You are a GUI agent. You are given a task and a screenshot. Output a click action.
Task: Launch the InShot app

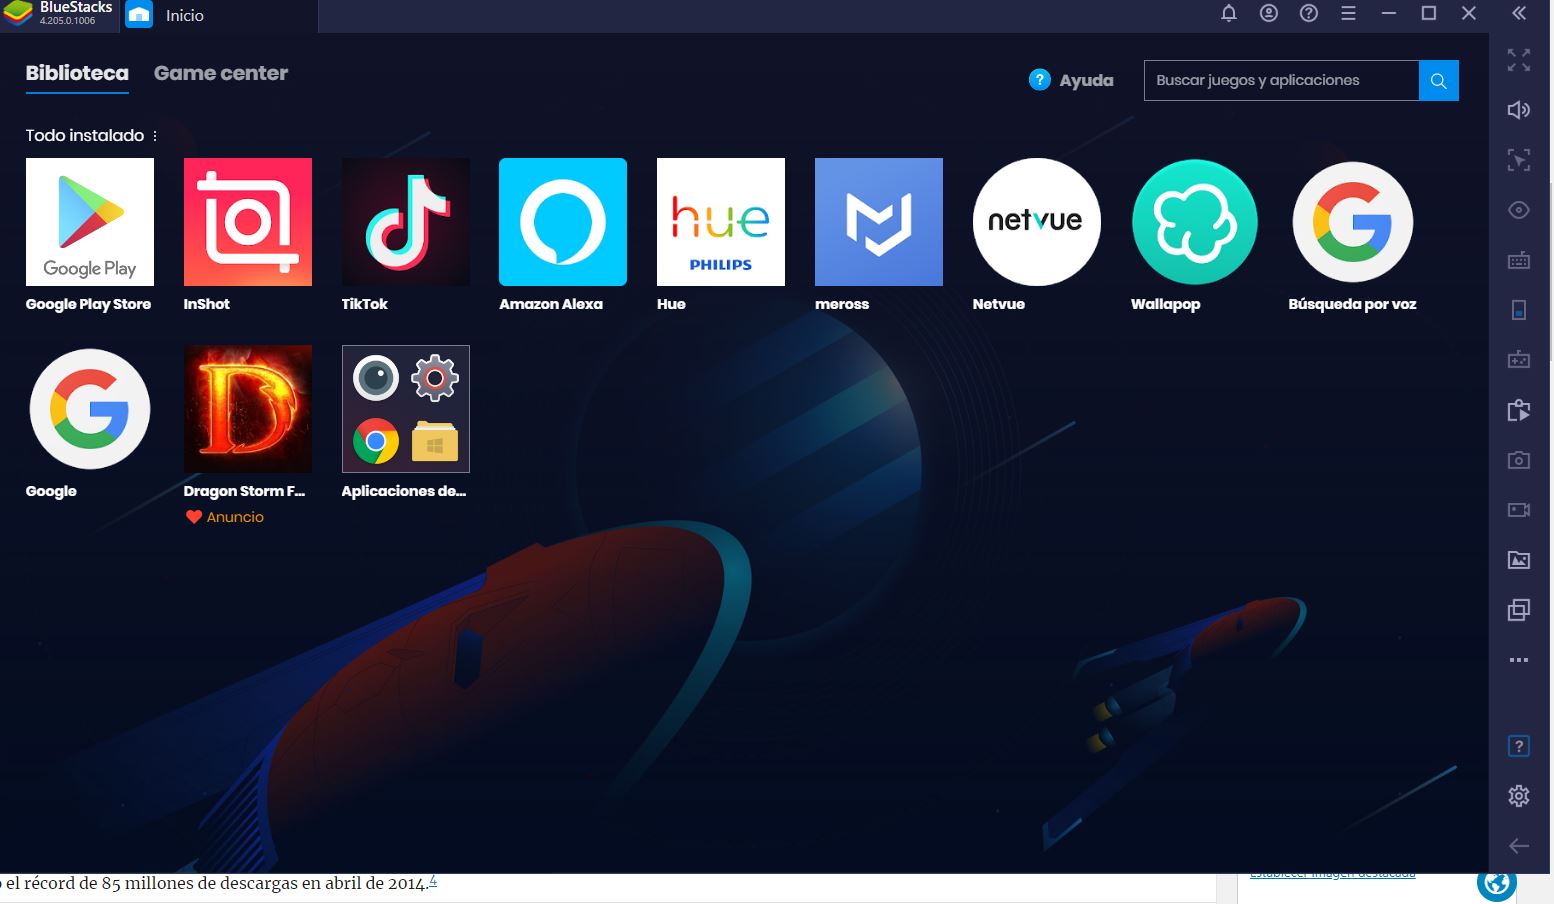click(x=247, y=222)
